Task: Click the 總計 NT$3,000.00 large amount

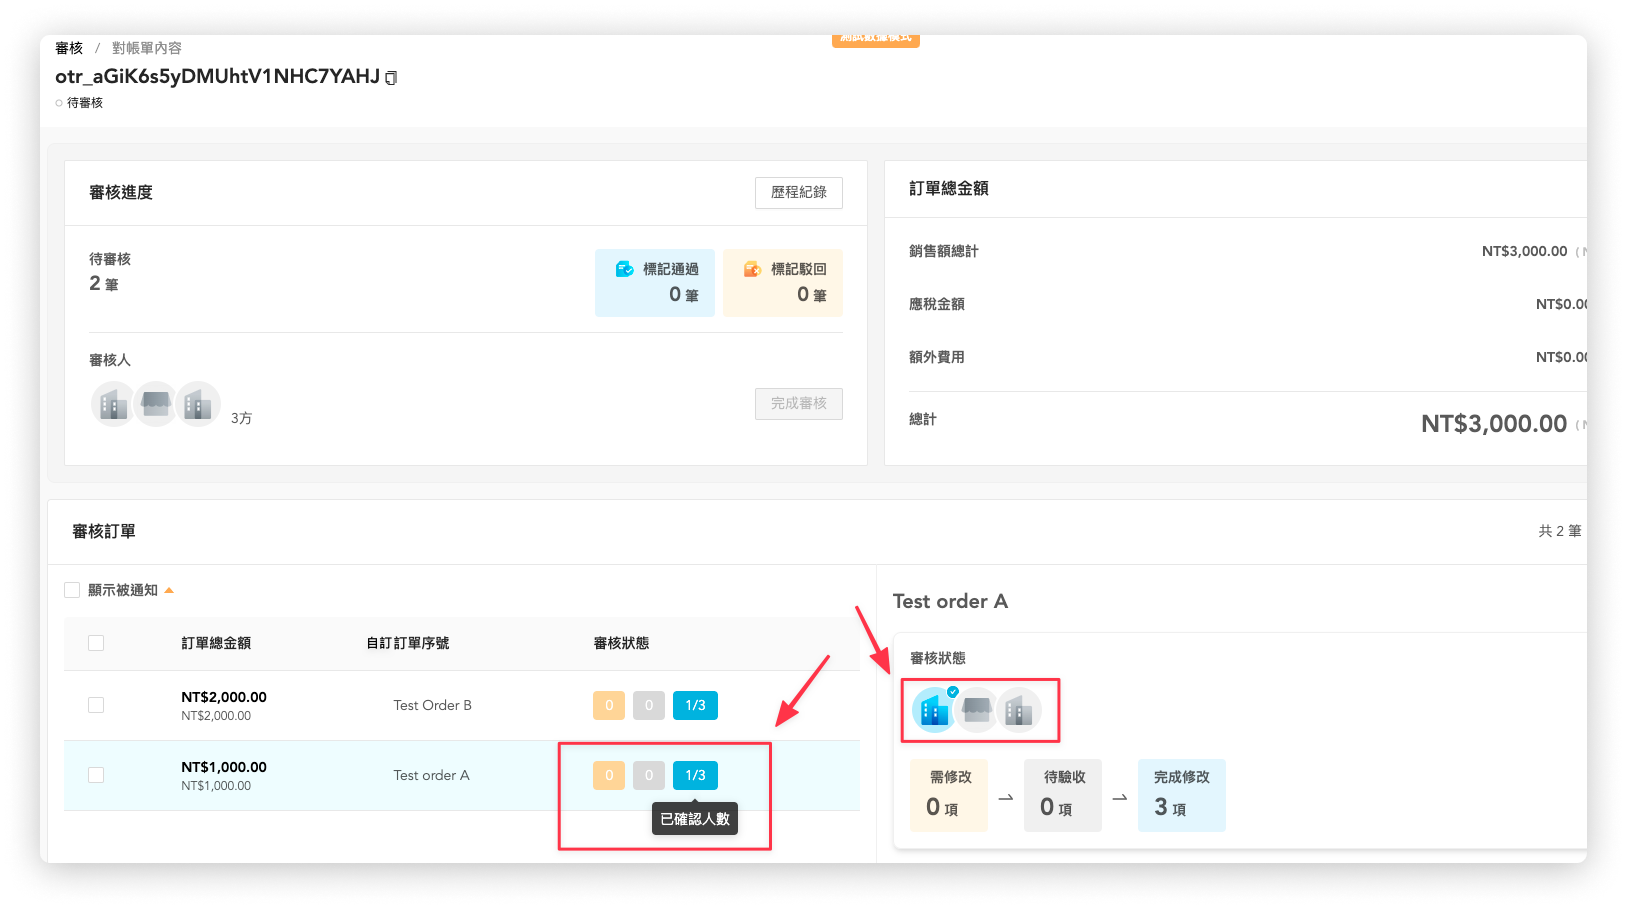Action: coord(1494,424)
